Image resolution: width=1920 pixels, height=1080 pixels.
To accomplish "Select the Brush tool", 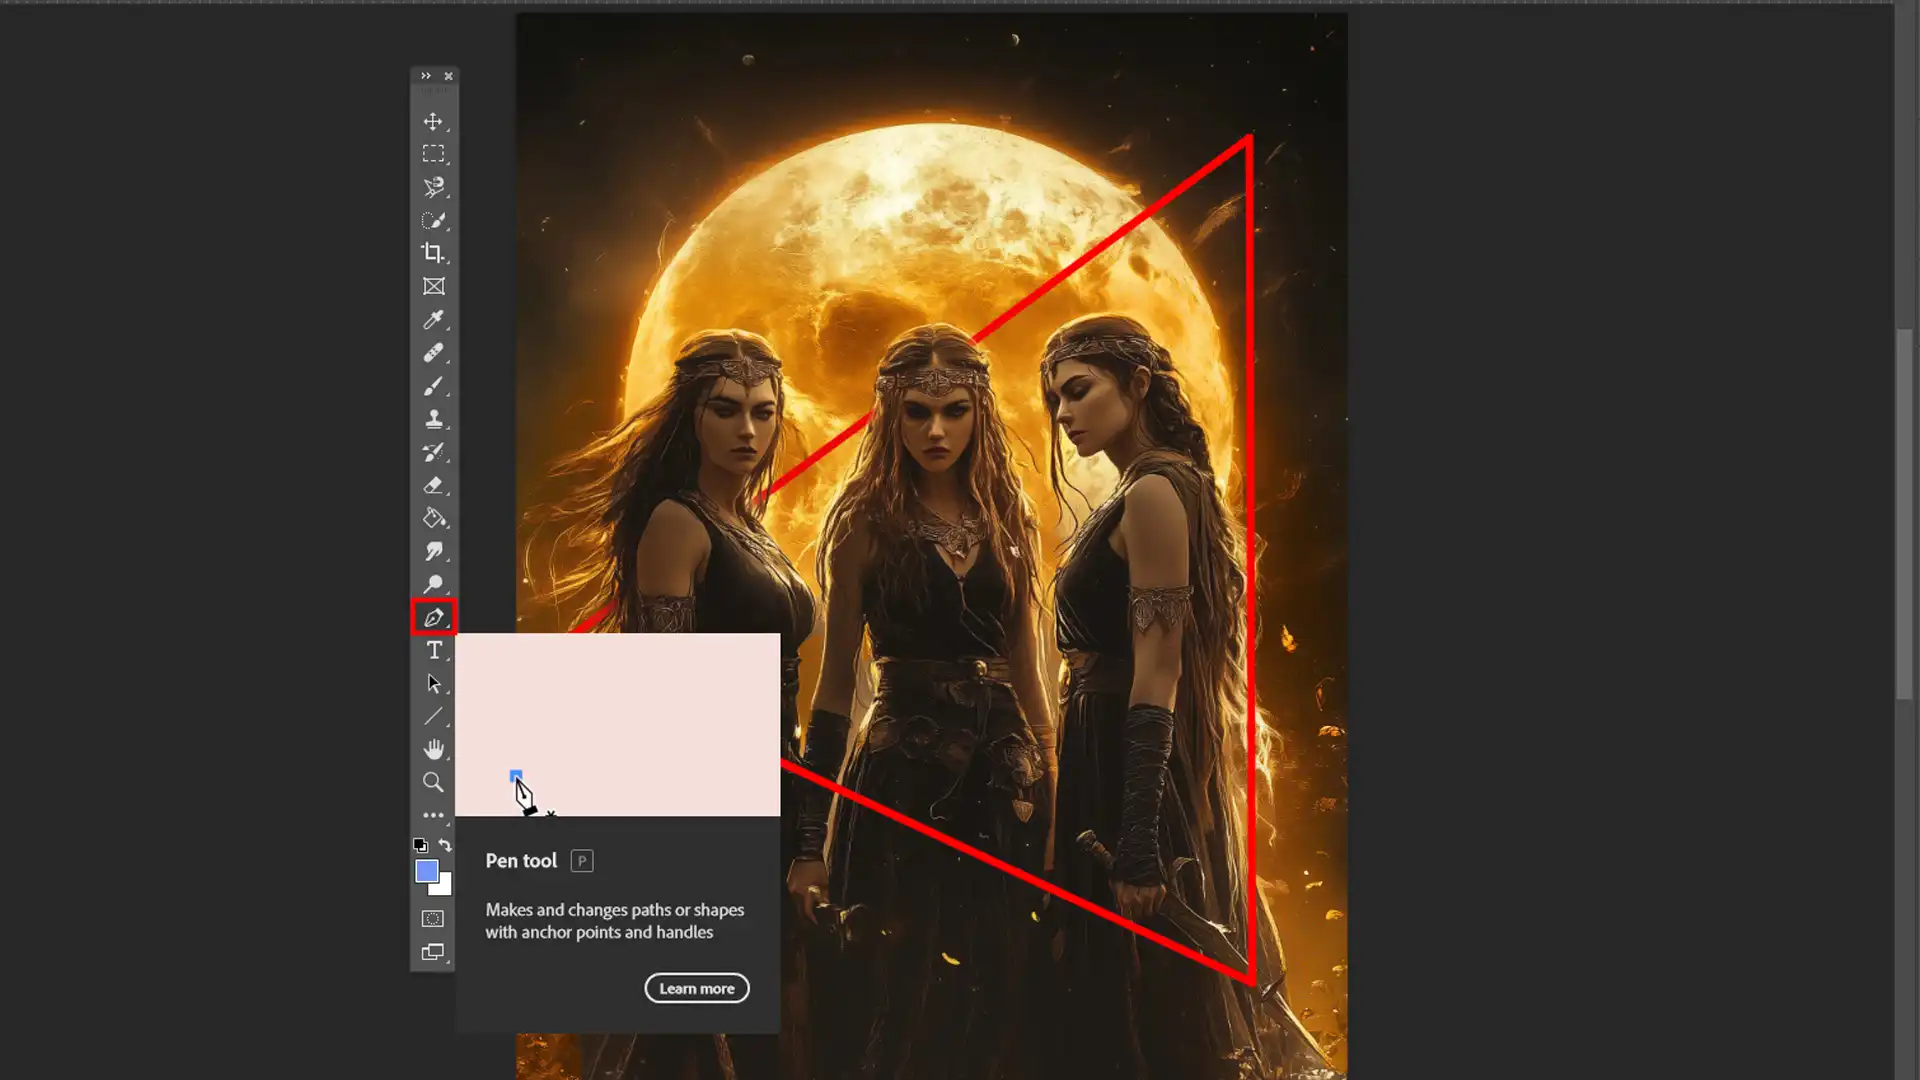I will point(433,386).
